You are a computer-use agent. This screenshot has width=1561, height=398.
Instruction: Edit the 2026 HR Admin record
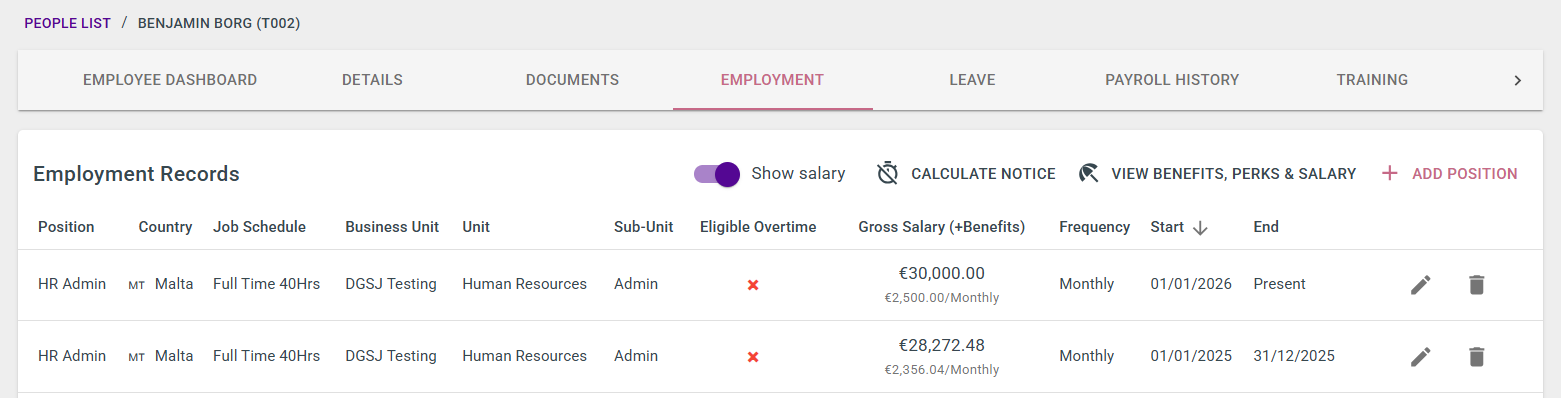[x=1420, y=285]
